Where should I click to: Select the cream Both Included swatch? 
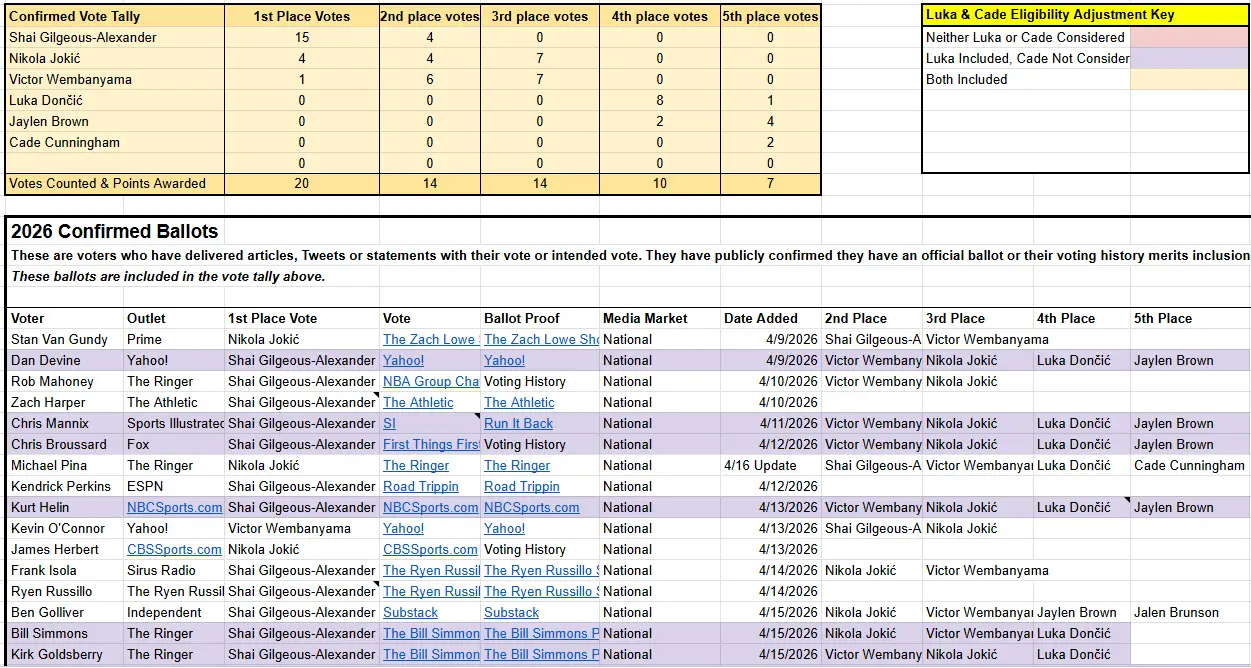1189,79
